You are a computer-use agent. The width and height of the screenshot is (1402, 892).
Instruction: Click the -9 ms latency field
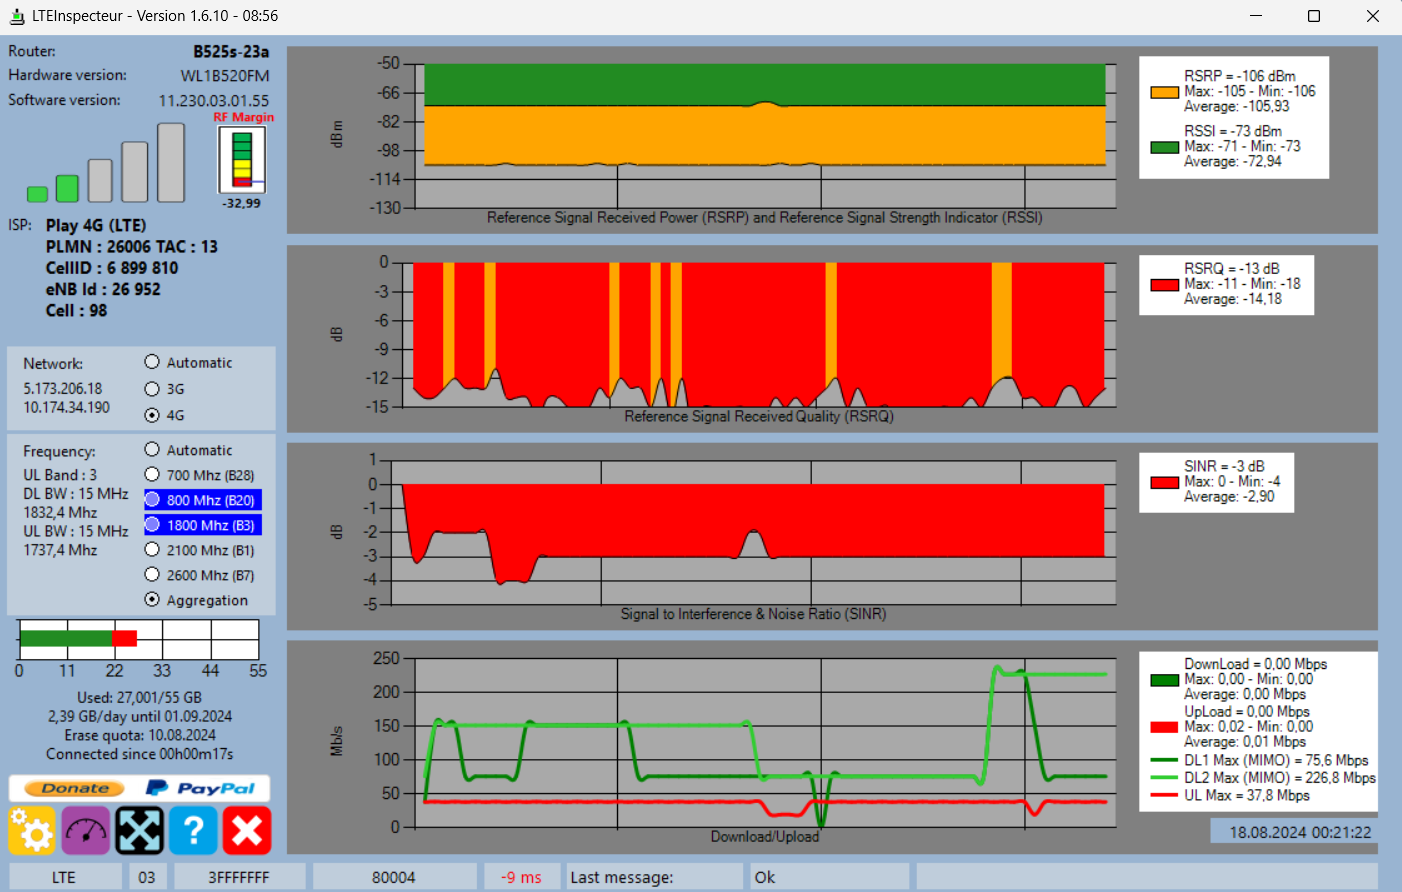(521, 877)
